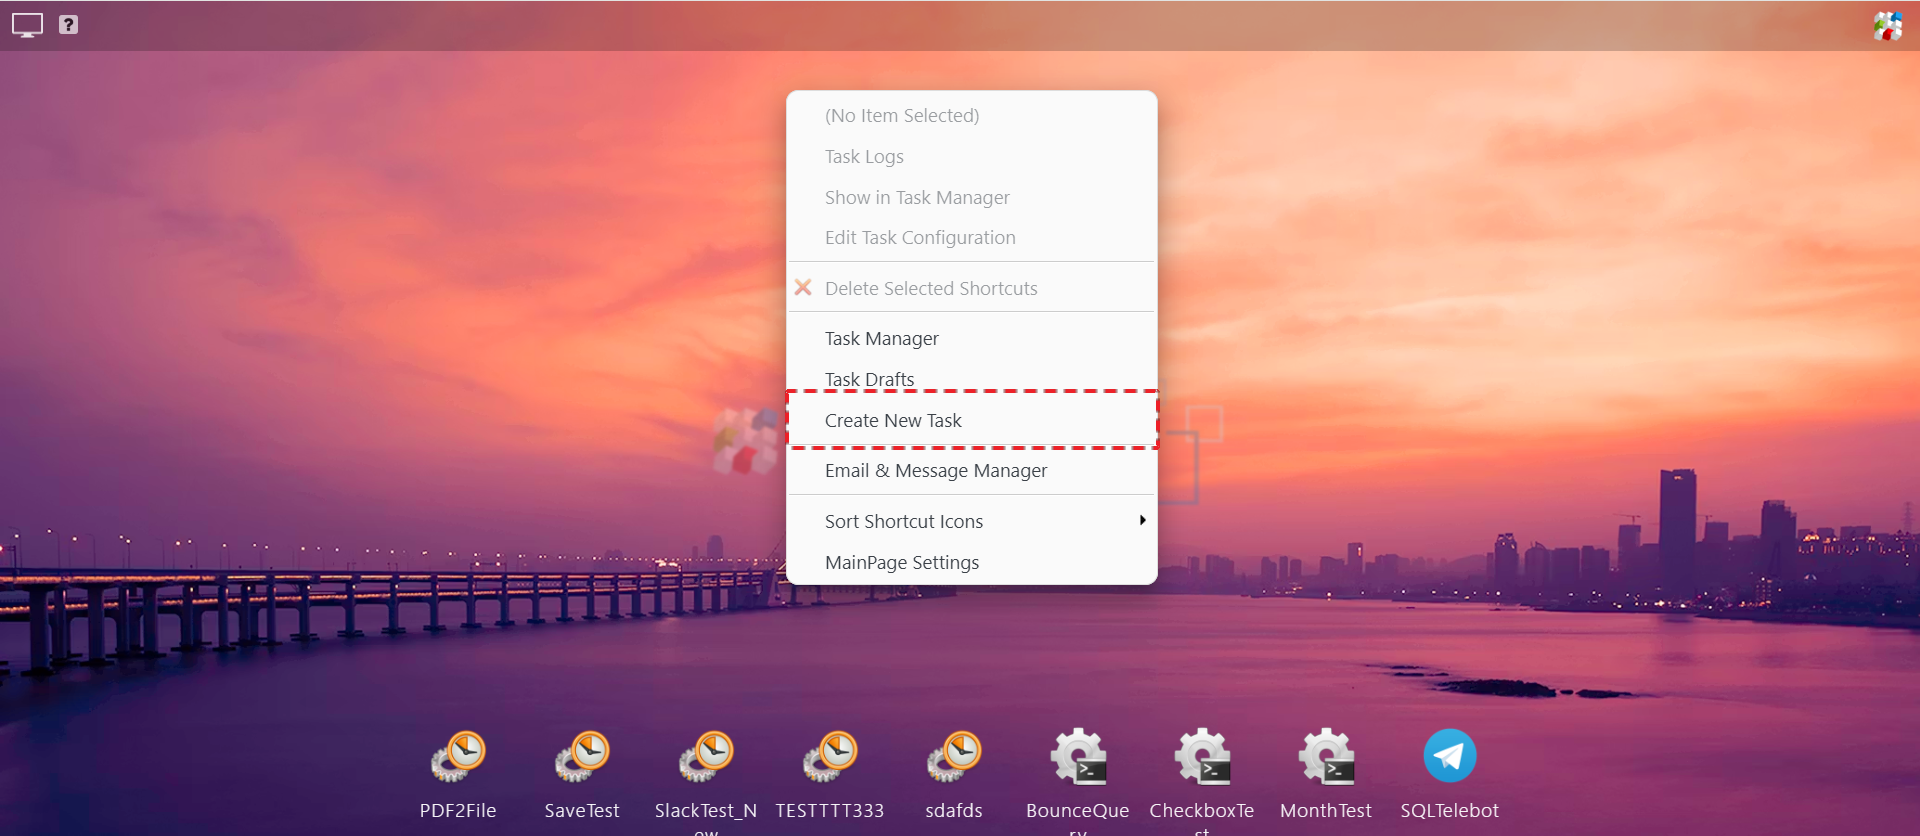Click the SQLTelebot label text

[1450, 811]
